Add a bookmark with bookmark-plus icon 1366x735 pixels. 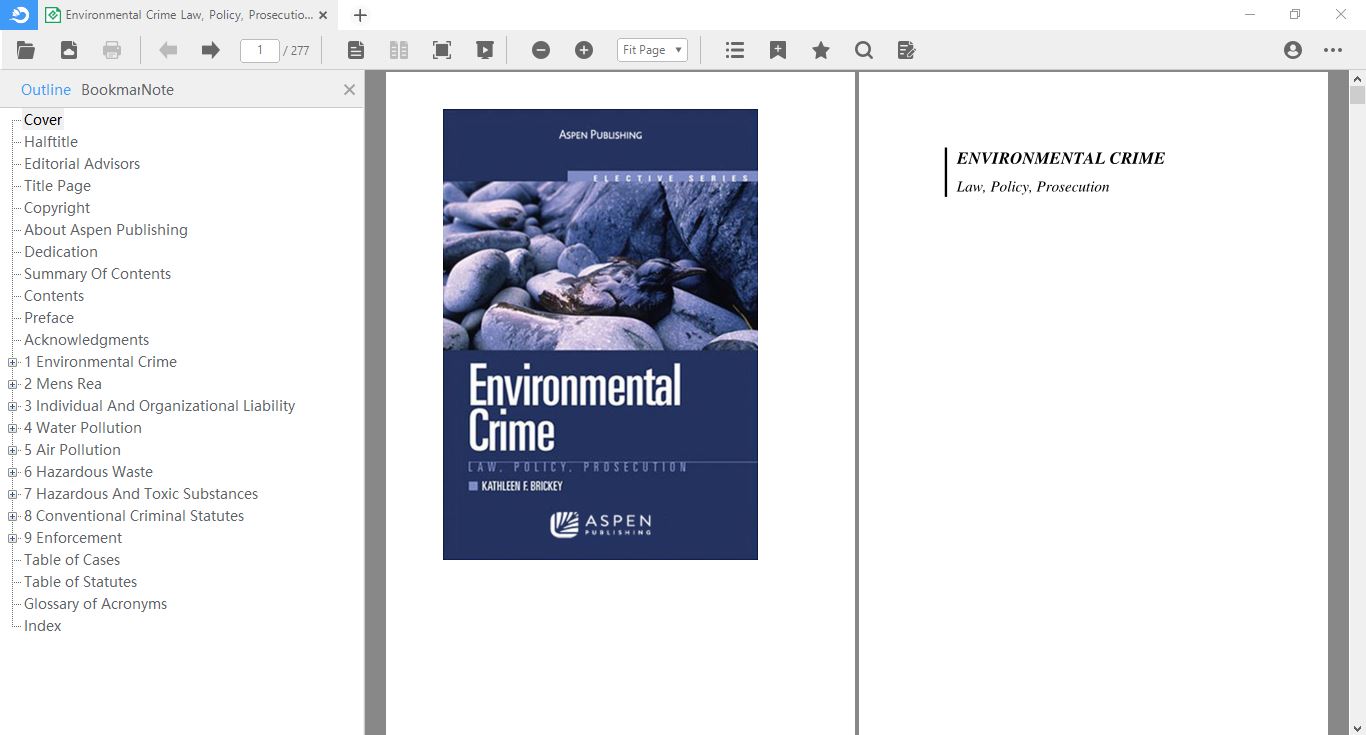click(x=778, y=50)
